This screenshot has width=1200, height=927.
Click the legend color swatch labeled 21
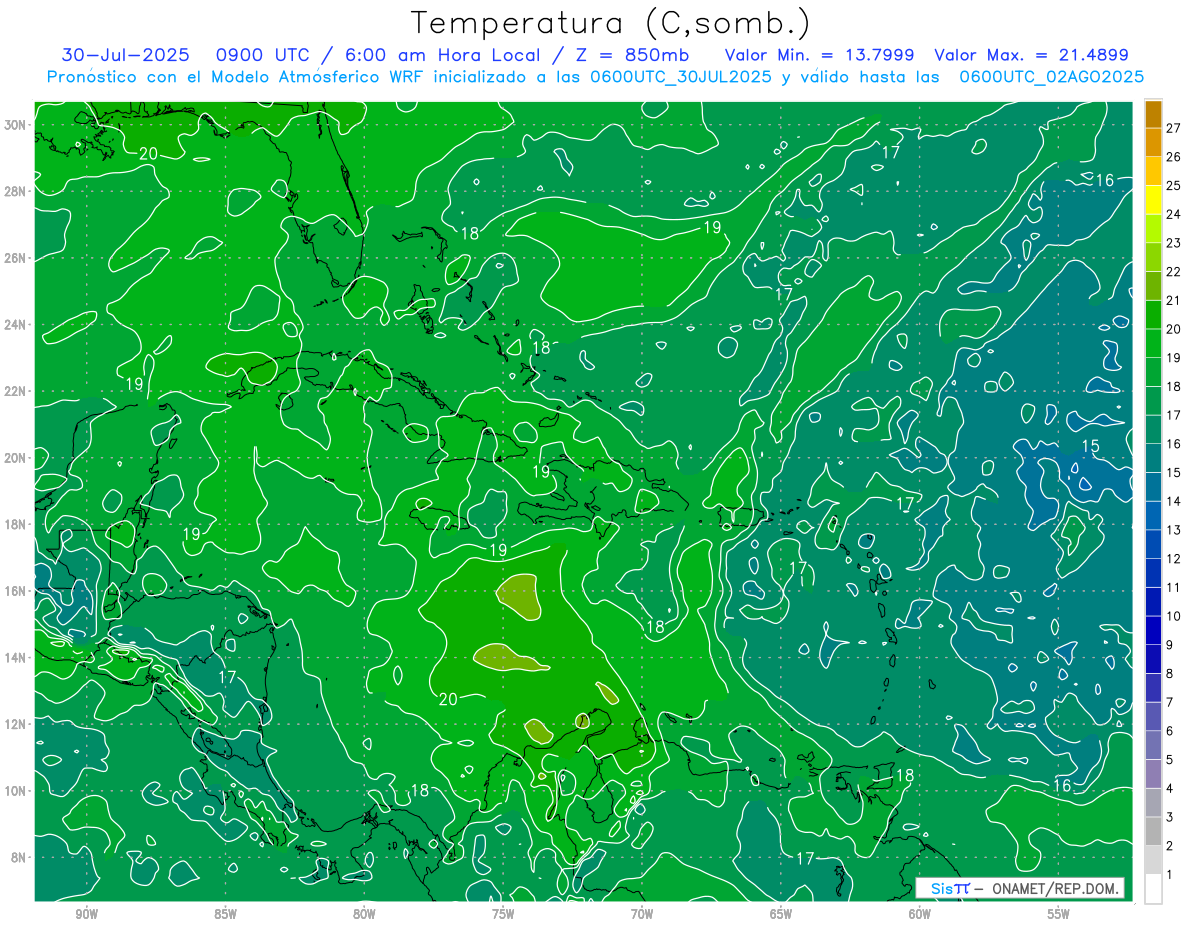click(x=1153, y=287)
